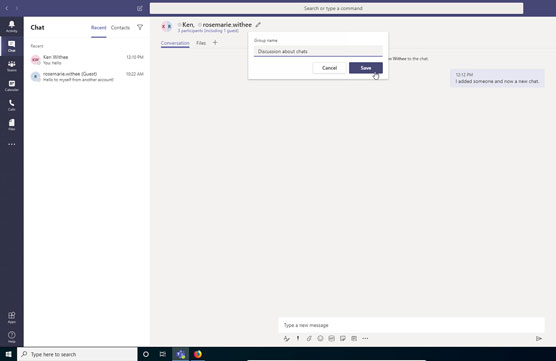Switch to the Recent tab

tap(99, 28)
